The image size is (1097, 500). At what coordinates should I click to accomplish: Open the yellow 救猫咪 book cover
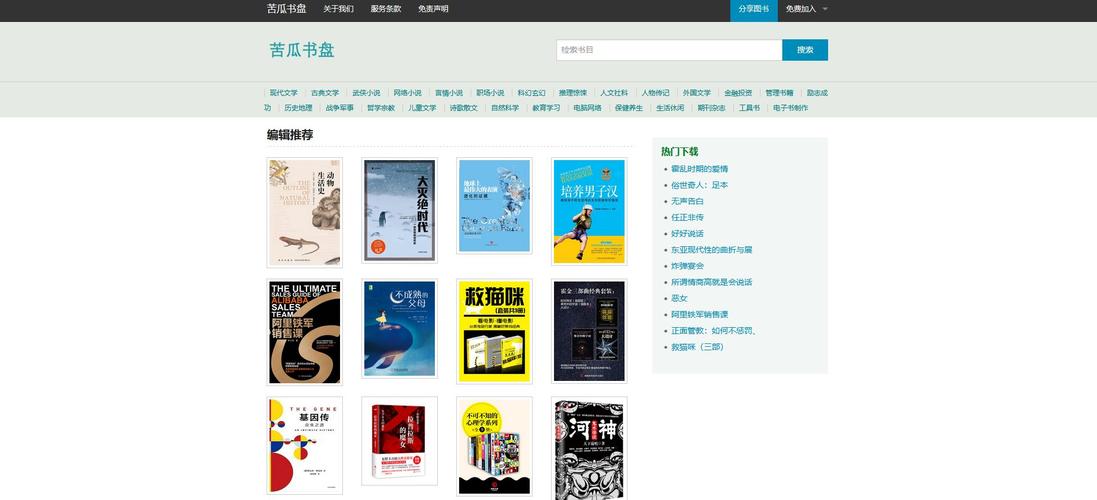coord(494,331)
